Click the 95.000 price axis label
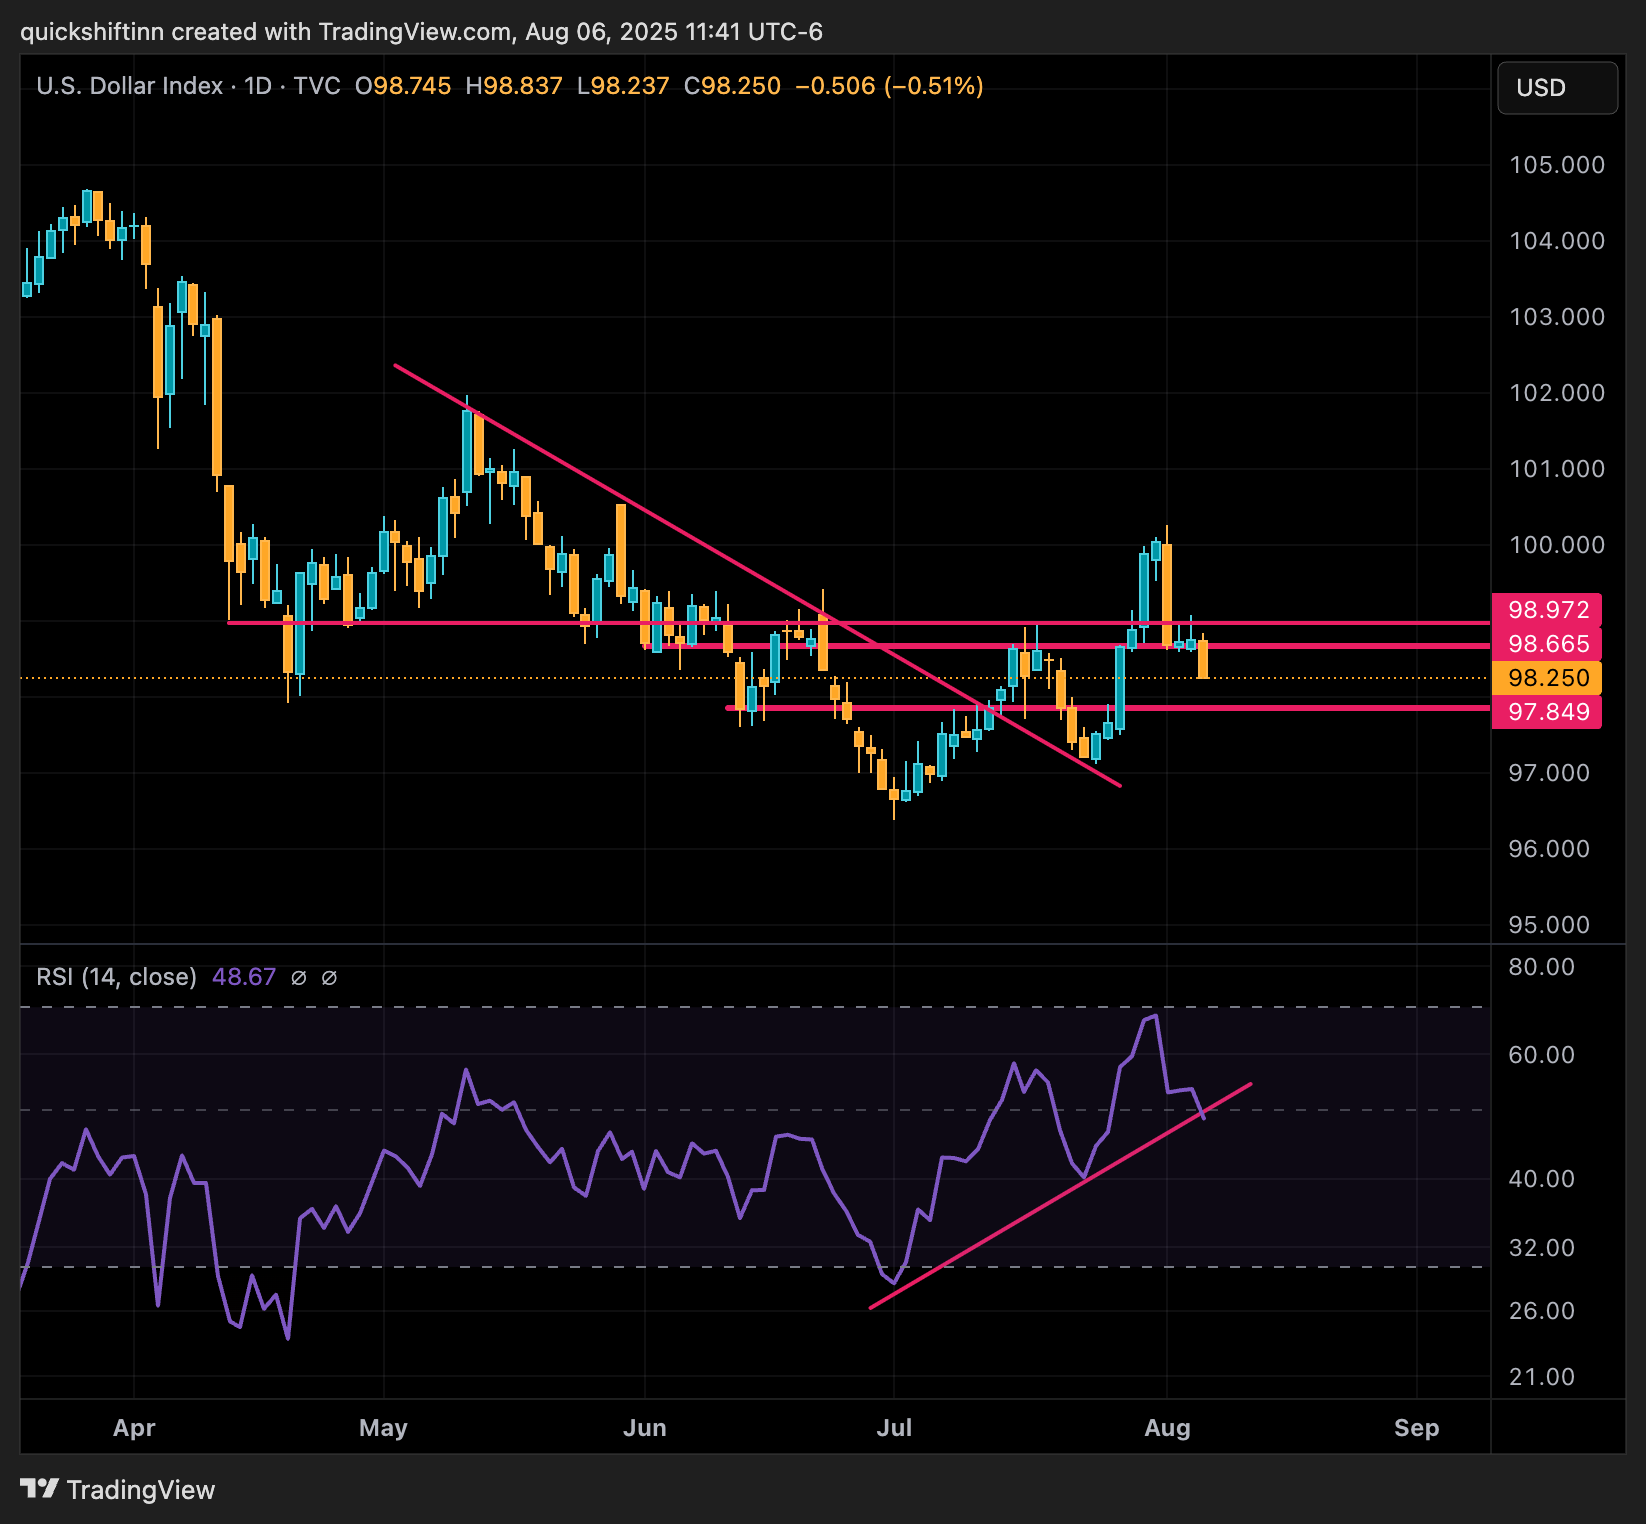Image resolution: width=1646 pixels, height=1524 pixels. (1549, 925)
